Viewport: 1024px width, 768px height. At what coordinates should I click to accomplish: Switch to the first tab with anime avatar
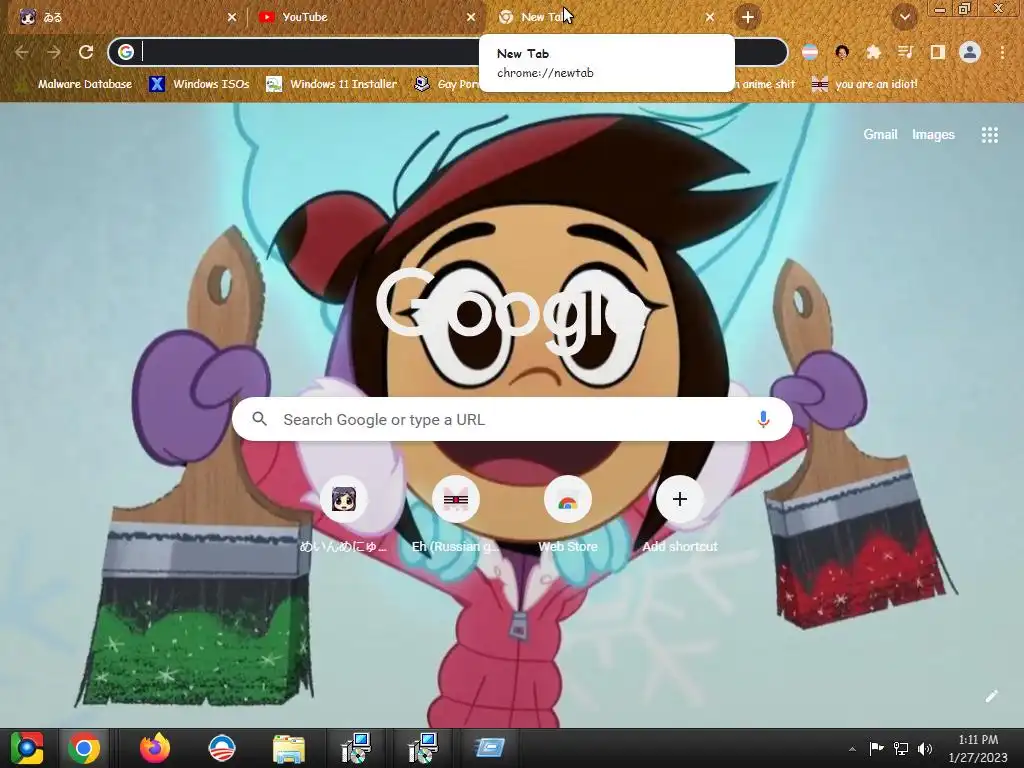[x=127, y=17]
